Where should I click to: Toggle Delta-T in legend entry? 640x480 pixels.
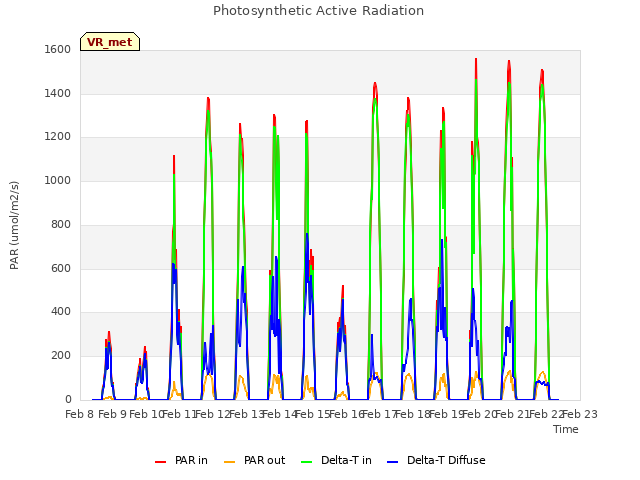pyautogui.click(x=336, y=460)
